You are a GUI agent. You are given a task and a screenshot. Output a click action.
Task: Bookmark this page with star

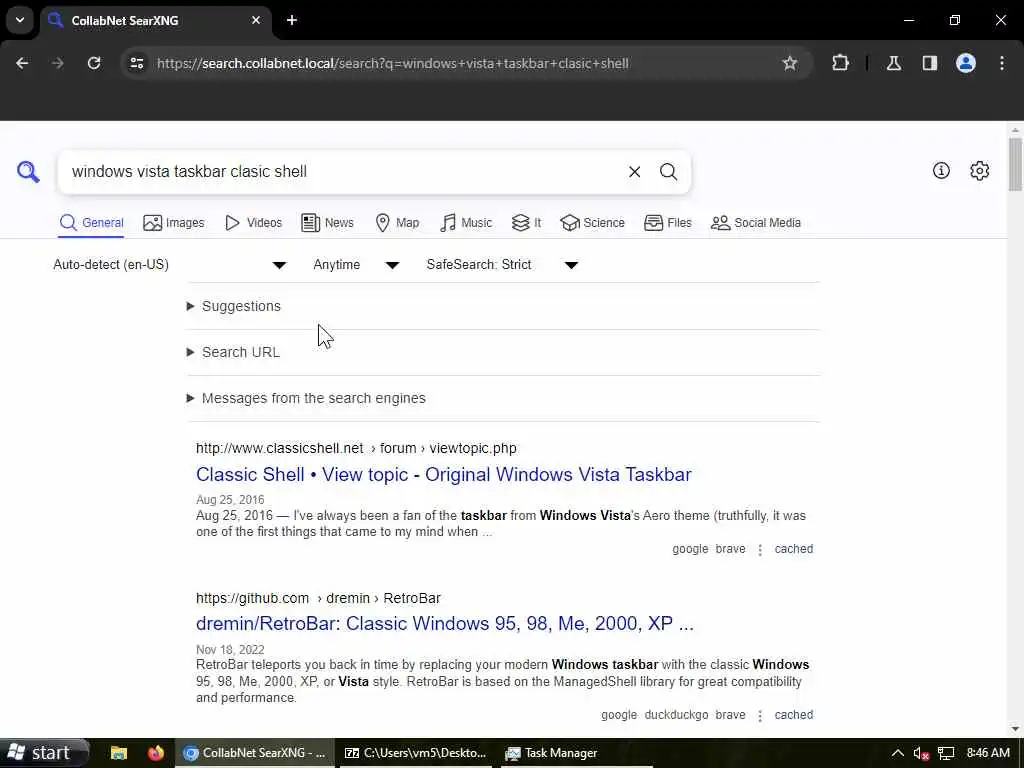coord(790,63)
